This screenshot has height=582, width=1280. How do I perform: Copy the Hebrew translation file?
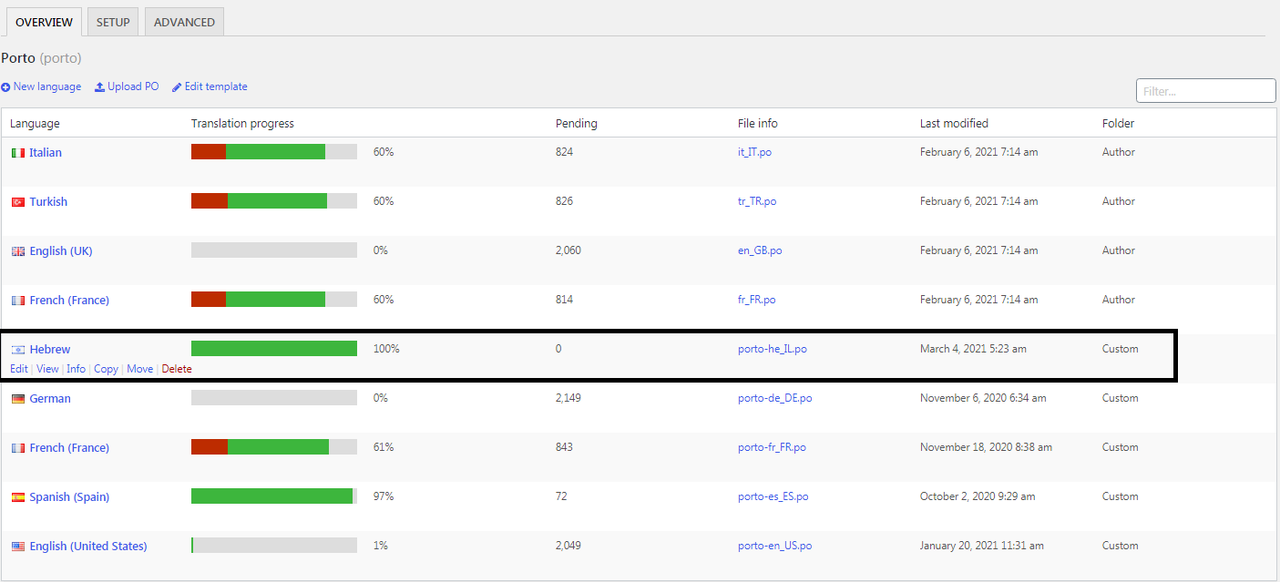pos(106,369)
